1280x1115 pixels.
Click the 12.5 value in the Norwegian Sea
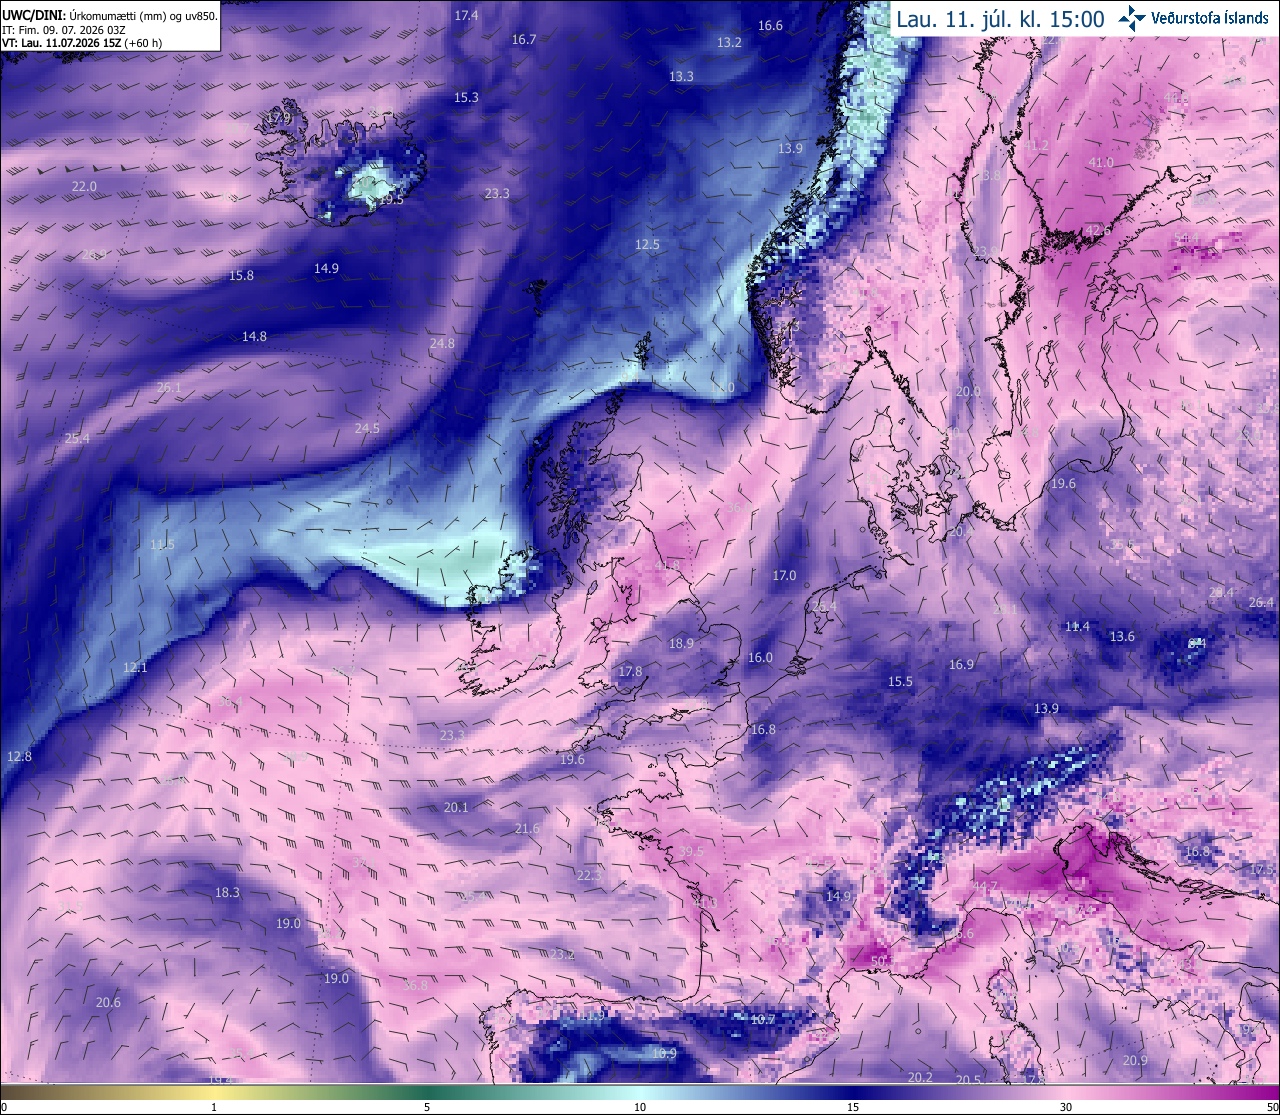[647, 245]
